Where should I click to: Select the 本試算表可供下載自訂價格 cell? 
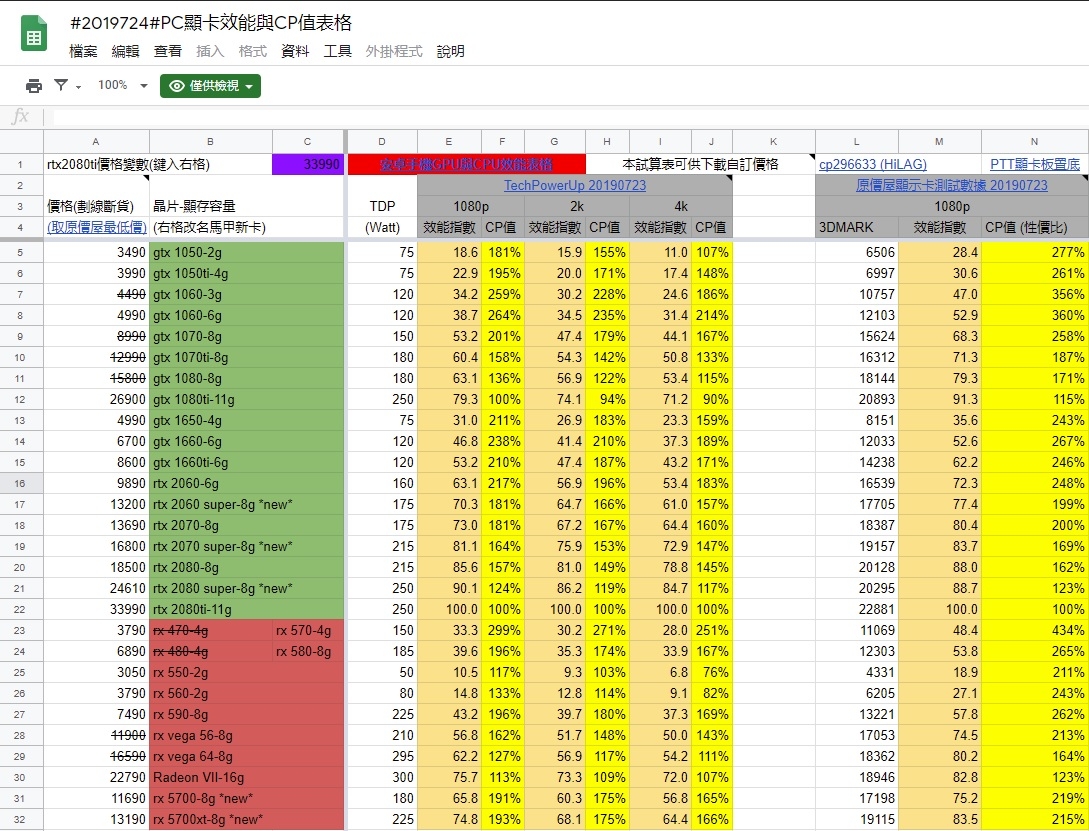pyautogui.click(x=700, y=165)
